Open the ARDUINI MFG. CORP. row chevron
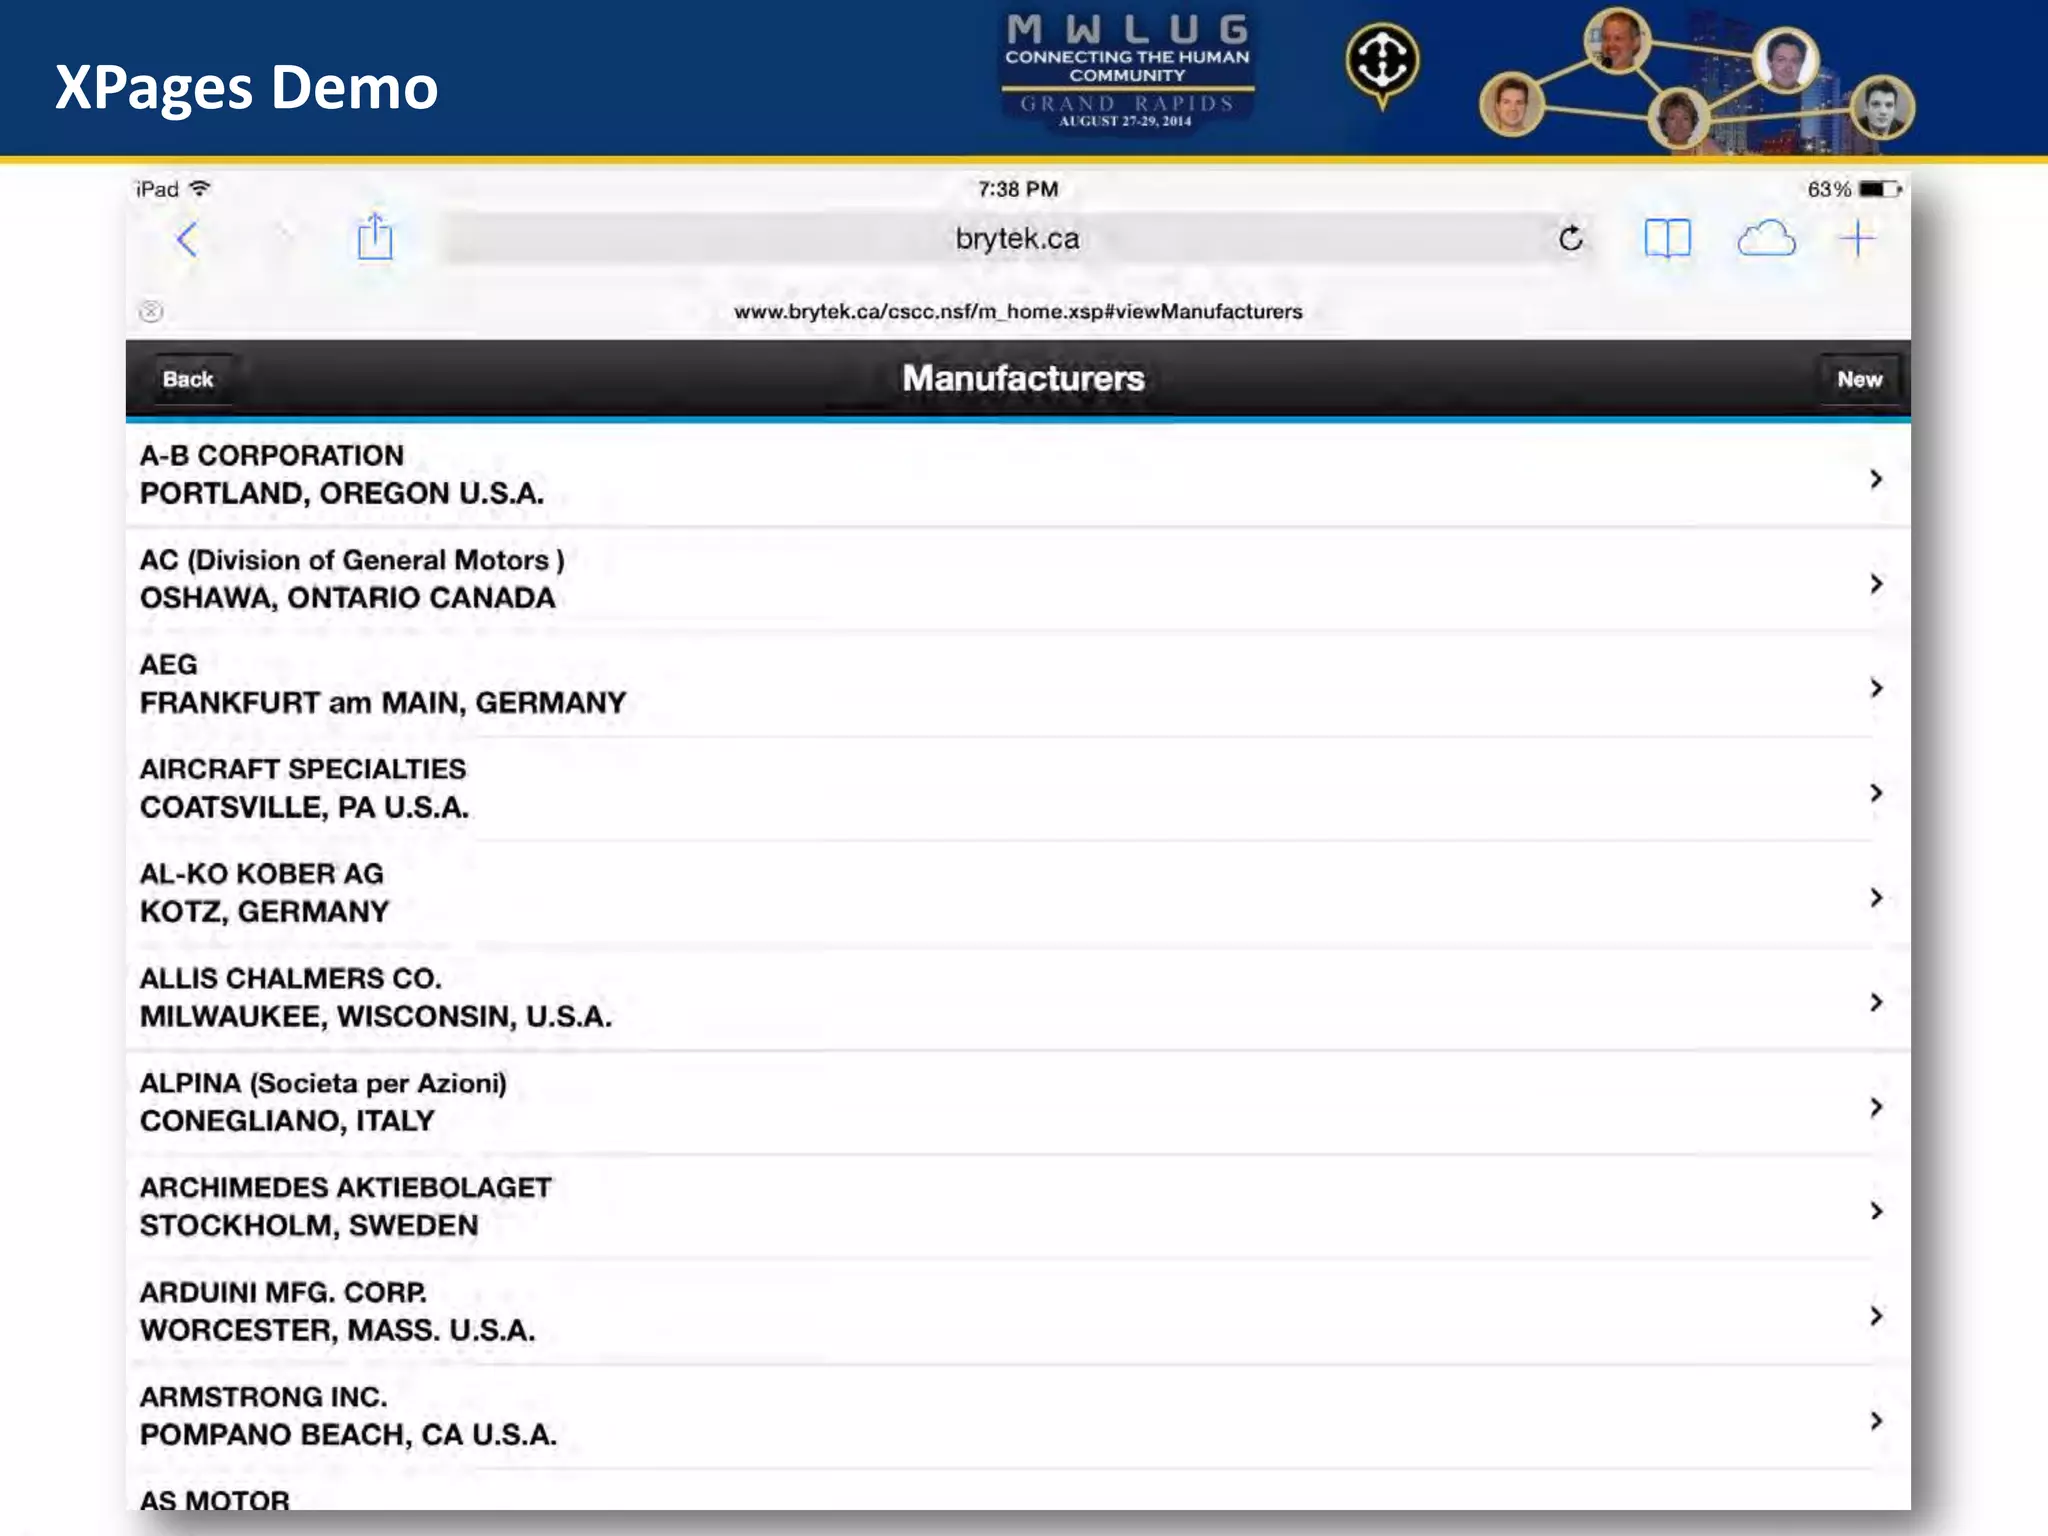This screenshot has width=2048, height=1536. pyautogui.click(x=1876, y=1316)
